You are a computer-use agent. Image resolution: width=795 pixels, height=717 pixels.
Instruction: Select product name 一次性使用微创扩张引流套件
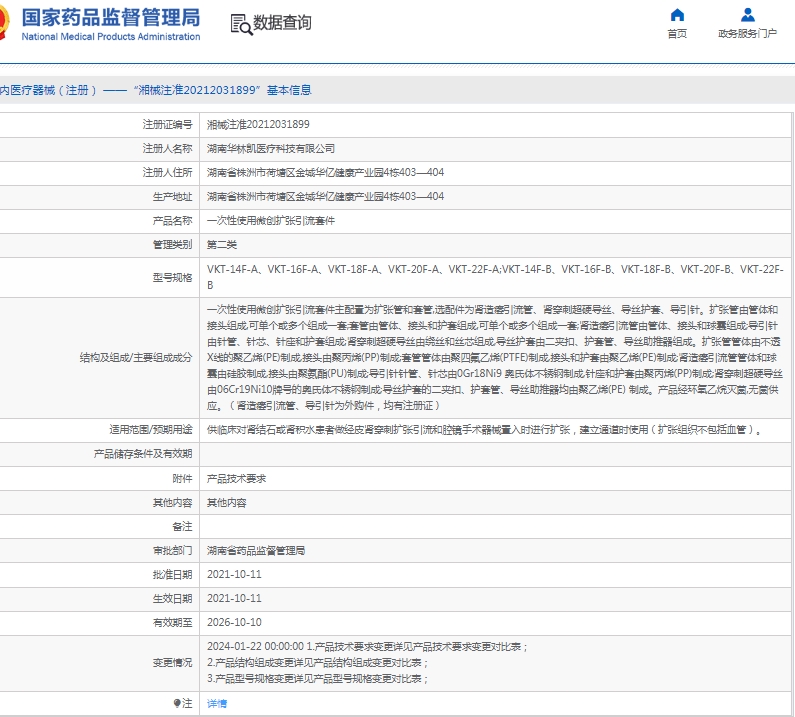pyautogui.click(x=271, y=221)
